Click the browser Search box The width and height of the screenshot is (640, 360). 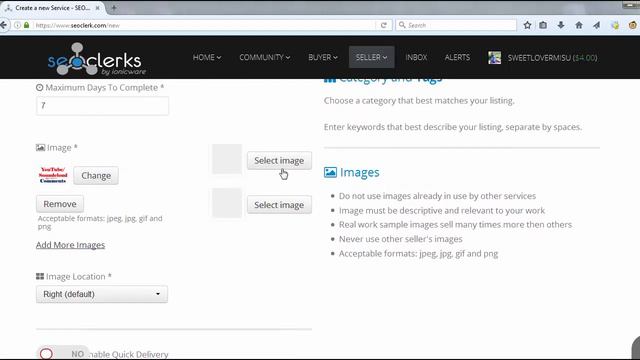click(x=456, y=25)
